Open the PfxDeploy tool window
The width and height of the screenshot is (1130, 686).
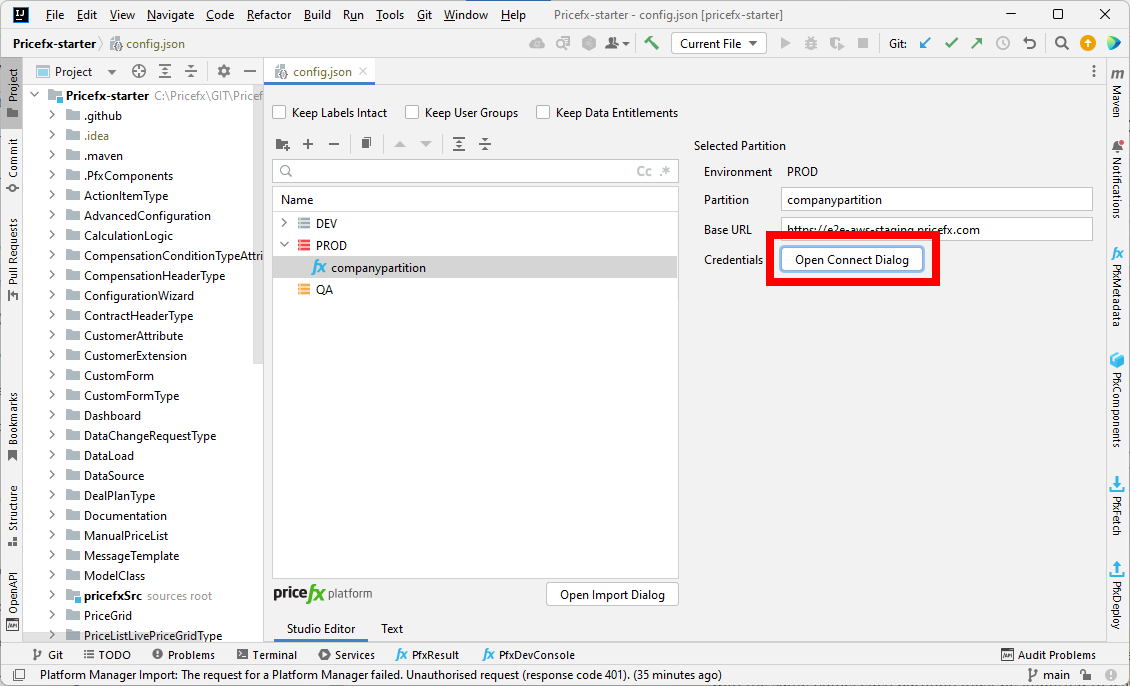(1117, 594)
